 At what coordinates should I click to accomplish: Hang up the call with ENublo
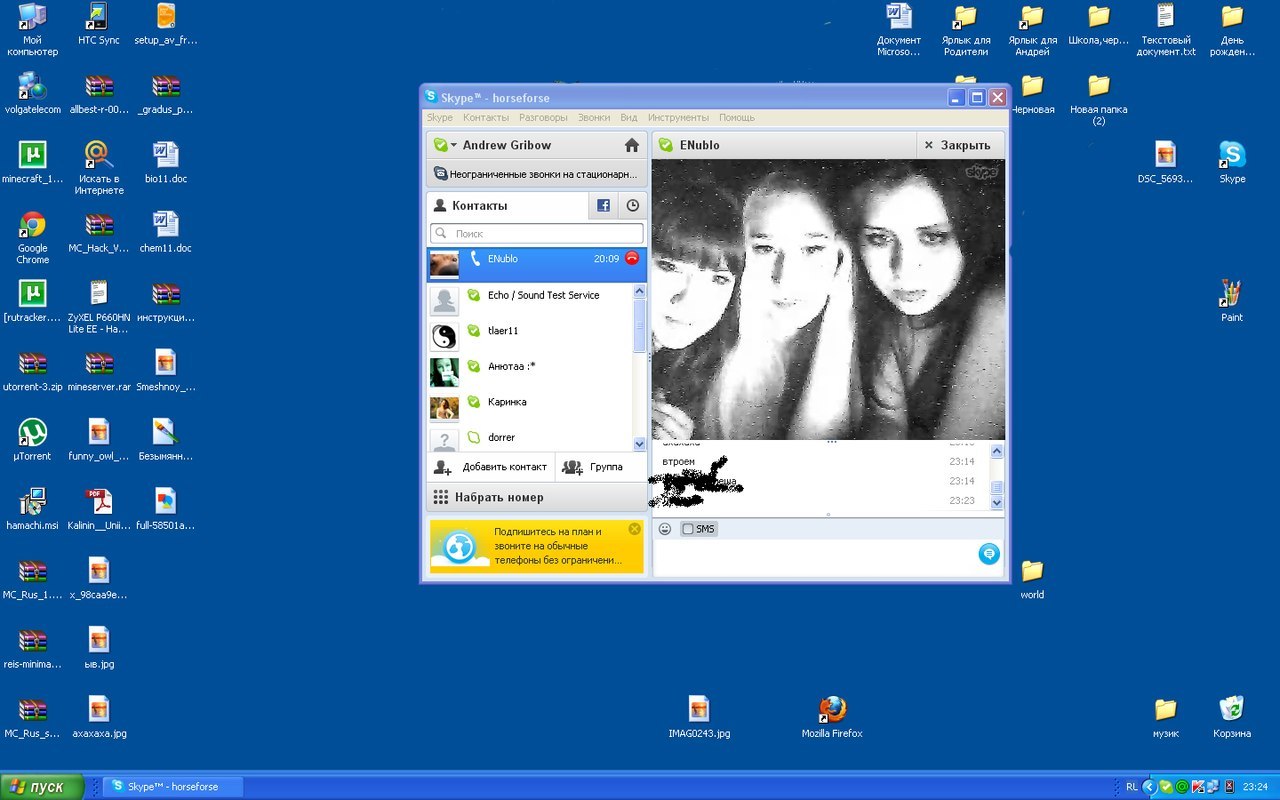click(x=631, y=258)
